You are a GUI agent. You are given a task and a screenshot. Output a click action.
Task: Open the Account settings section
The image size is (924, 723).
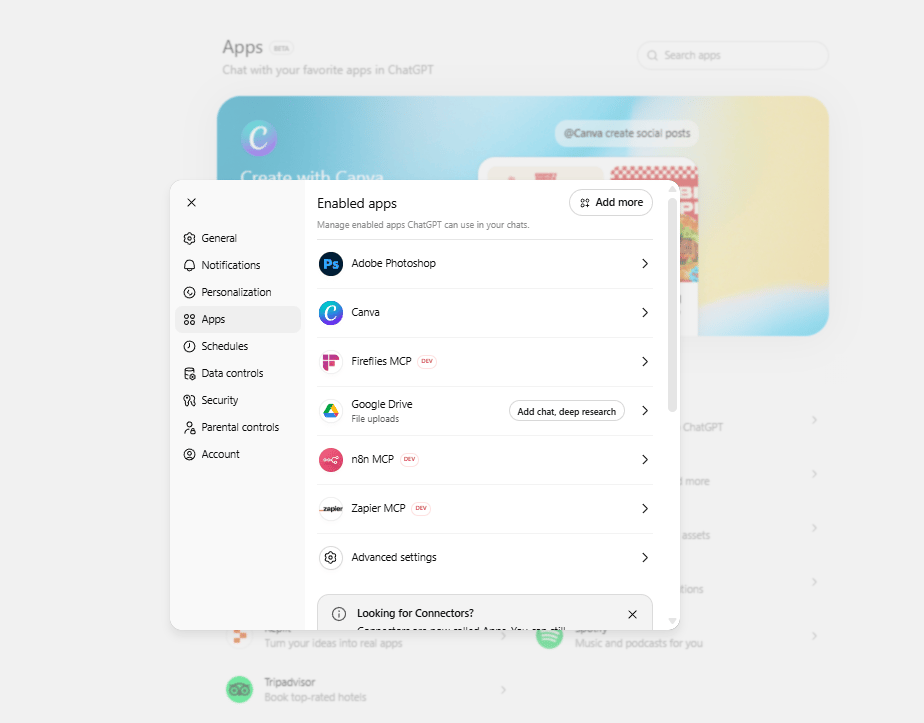219,453
